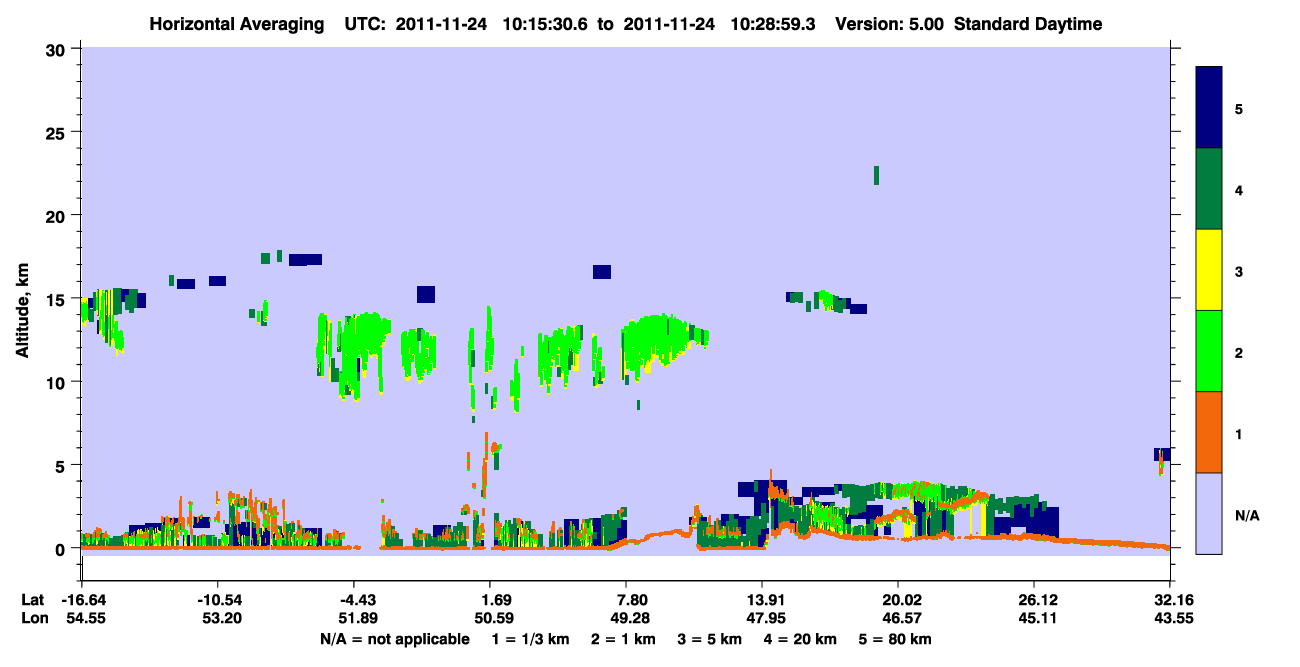
Task: Click the 'Lat' row label
Action: pyautogui.click(x=32, y=600)
